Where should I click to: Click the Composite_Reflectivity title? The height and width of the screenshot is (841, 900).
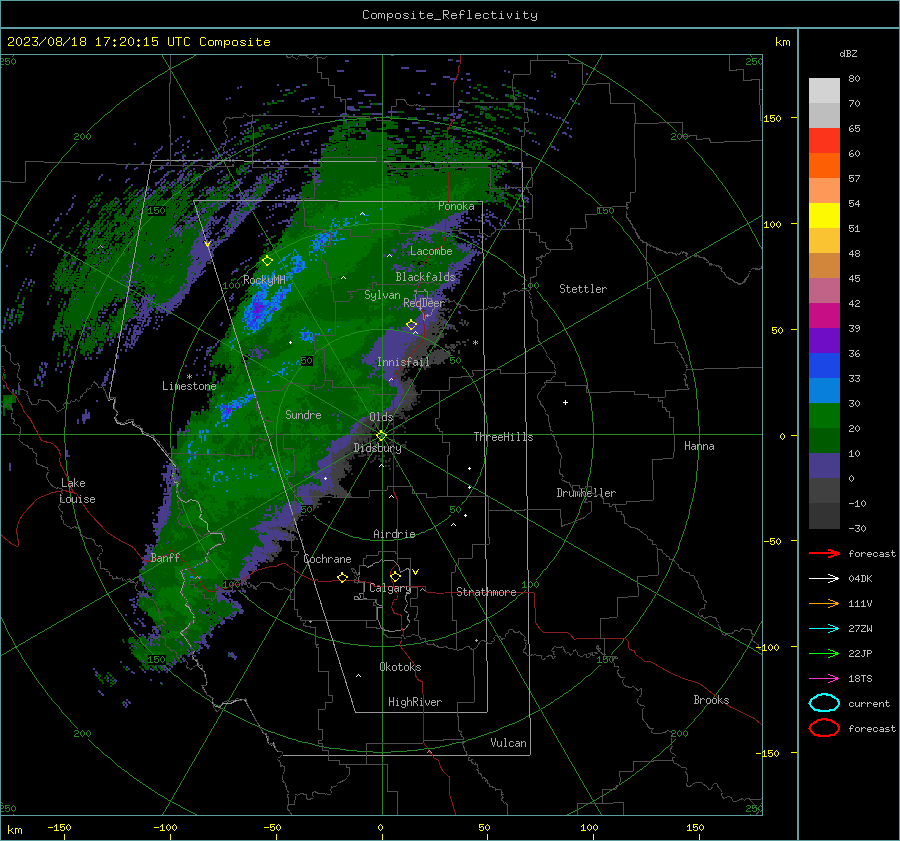tap(450, 15)
